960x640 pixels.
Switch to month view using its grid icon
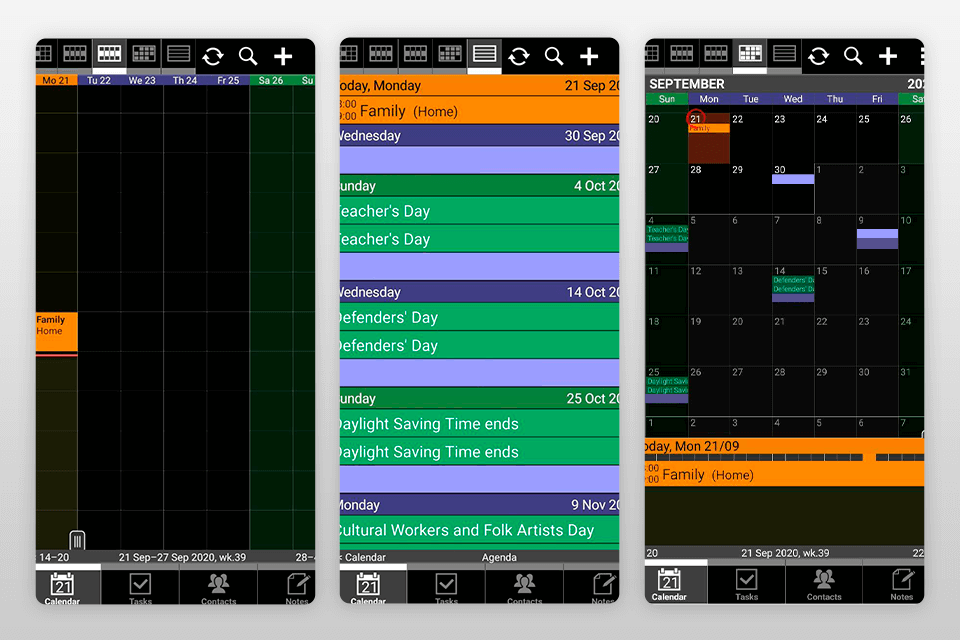(x=749, y=55)
